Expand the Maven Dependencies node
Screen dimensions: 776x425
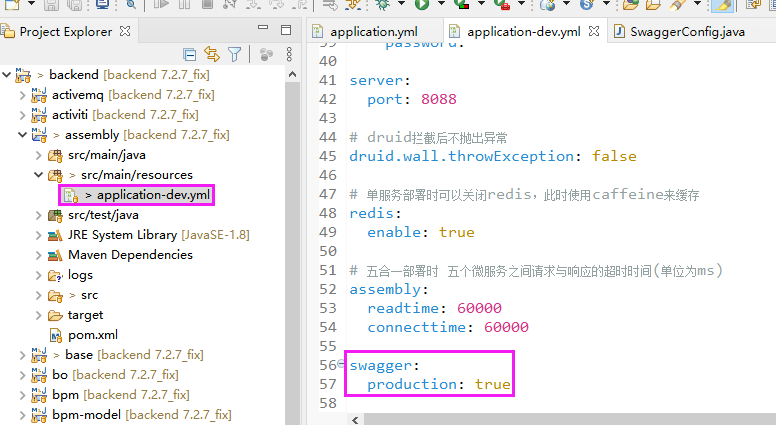[x=38, y=255]
